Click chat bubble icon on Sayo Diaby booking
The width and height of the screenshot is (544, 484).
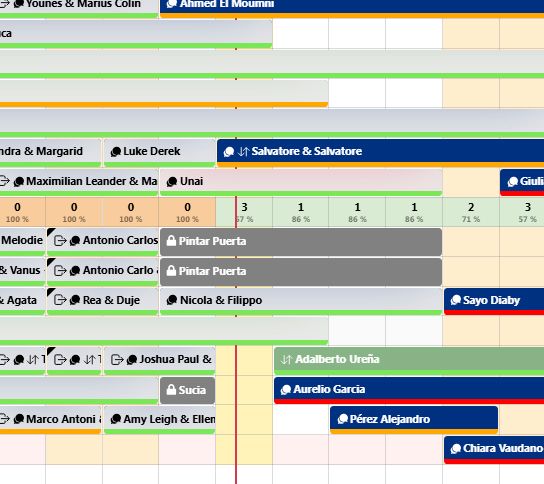click(456, 300)
